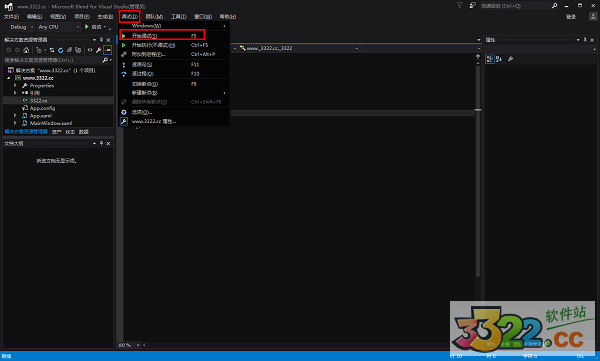Click the Home icon in Solution Explorer
600x361 pixels.
tap(26, 50)
